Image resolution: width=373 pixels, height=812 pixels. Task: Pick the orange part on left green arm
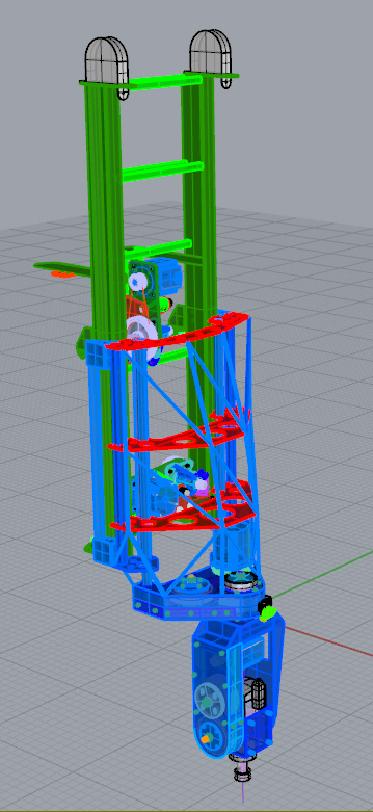(x=61, y=274)
